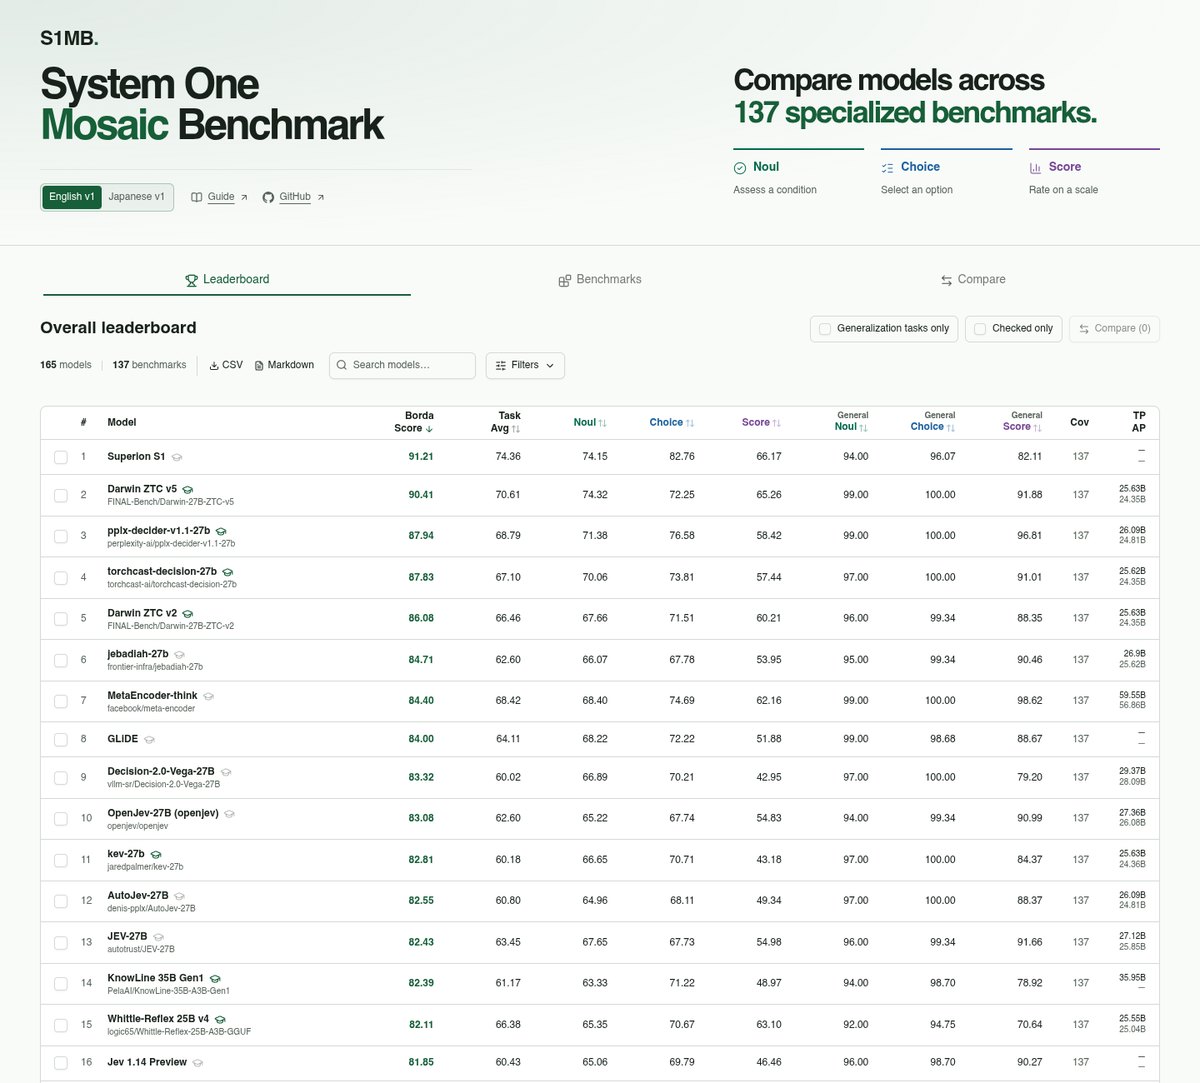The height and width of the screenshot is (1083, 1200).
Task: Sort by green Noul column header
Action: tap(590, 423)
